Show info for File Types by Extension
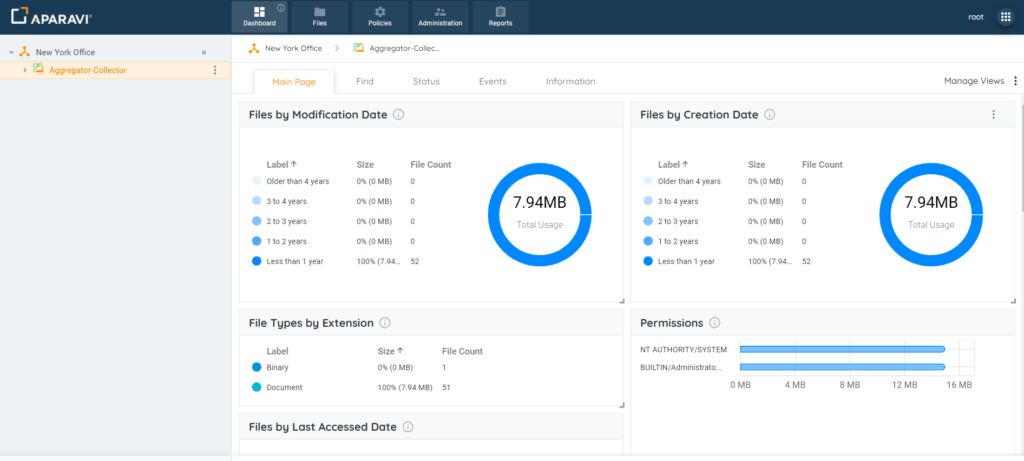The width and height of the screenshot is (1024, 461). (385, 323)
